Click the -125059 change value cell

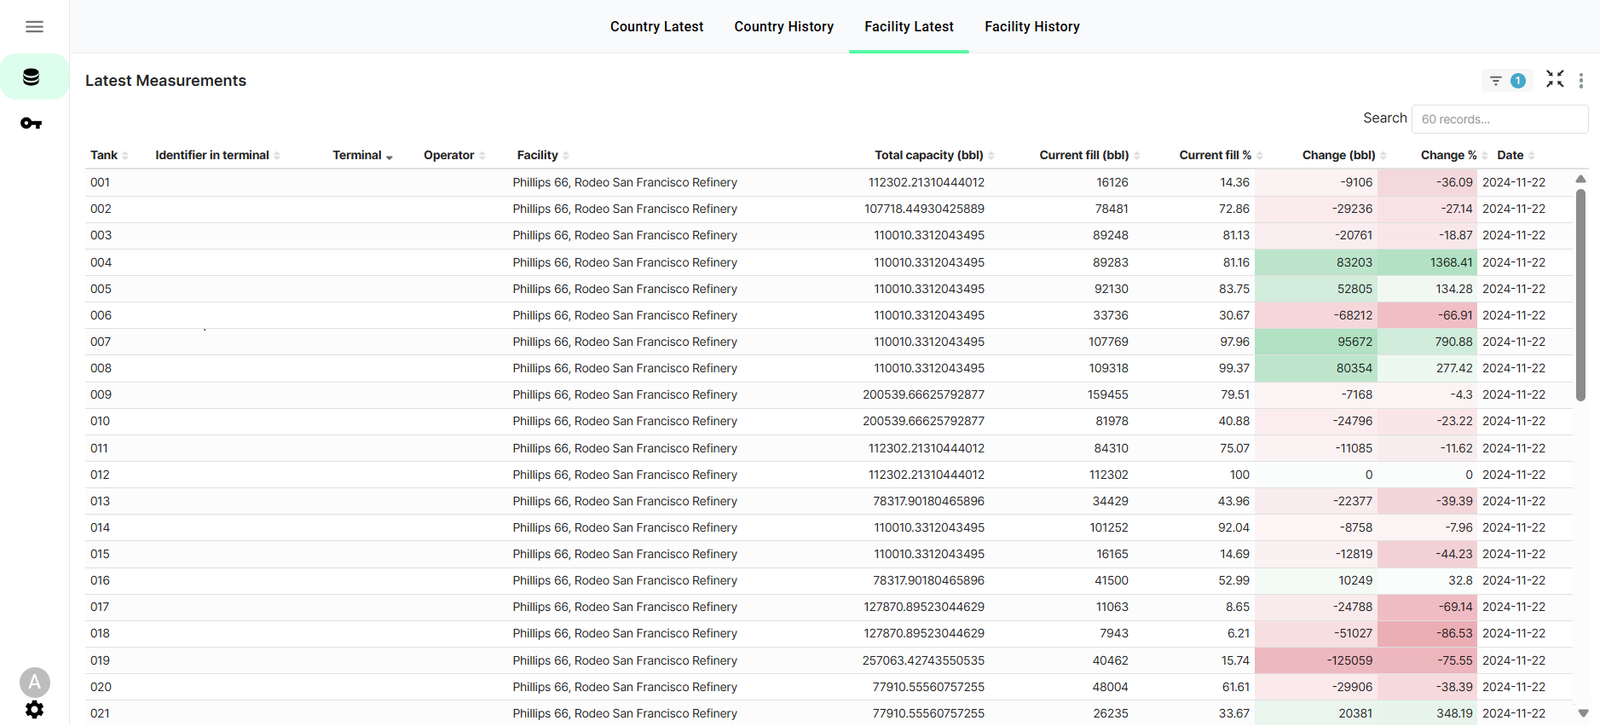[1316, 661]
